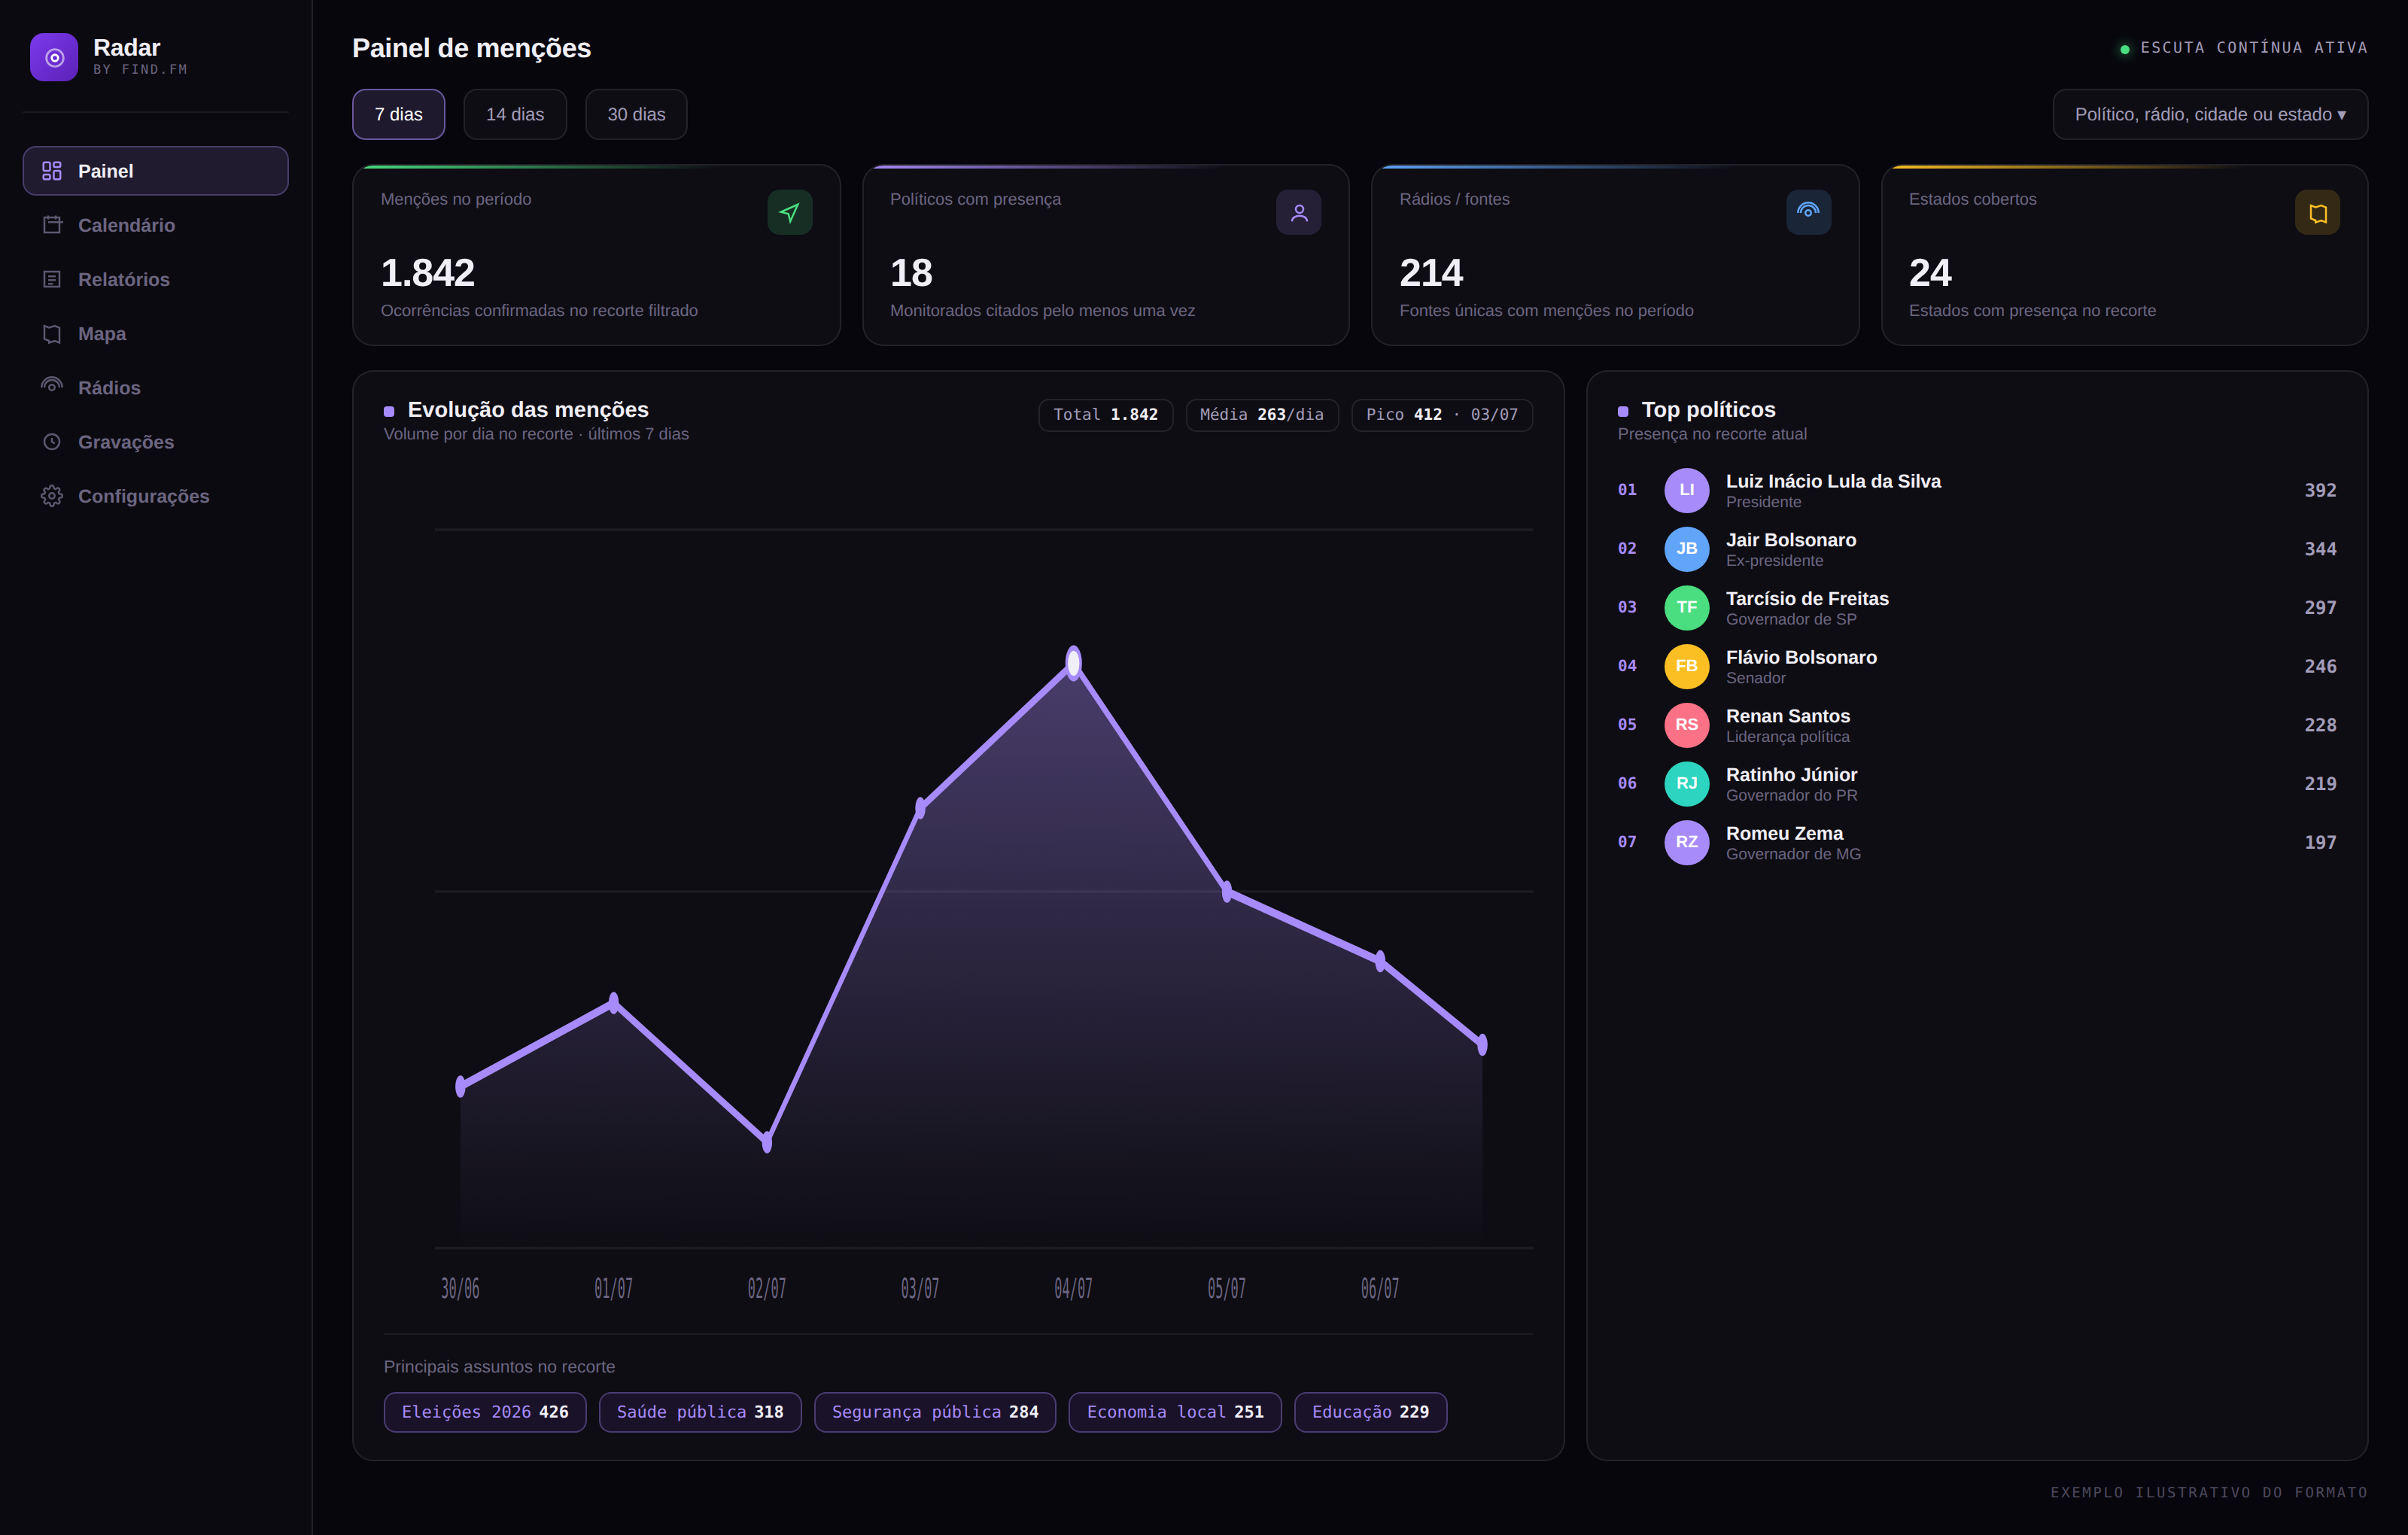This screenshot has width=2408, height=1535.
Task: Click the chart data point above 30/06
Action: [x=460, y=1086]
